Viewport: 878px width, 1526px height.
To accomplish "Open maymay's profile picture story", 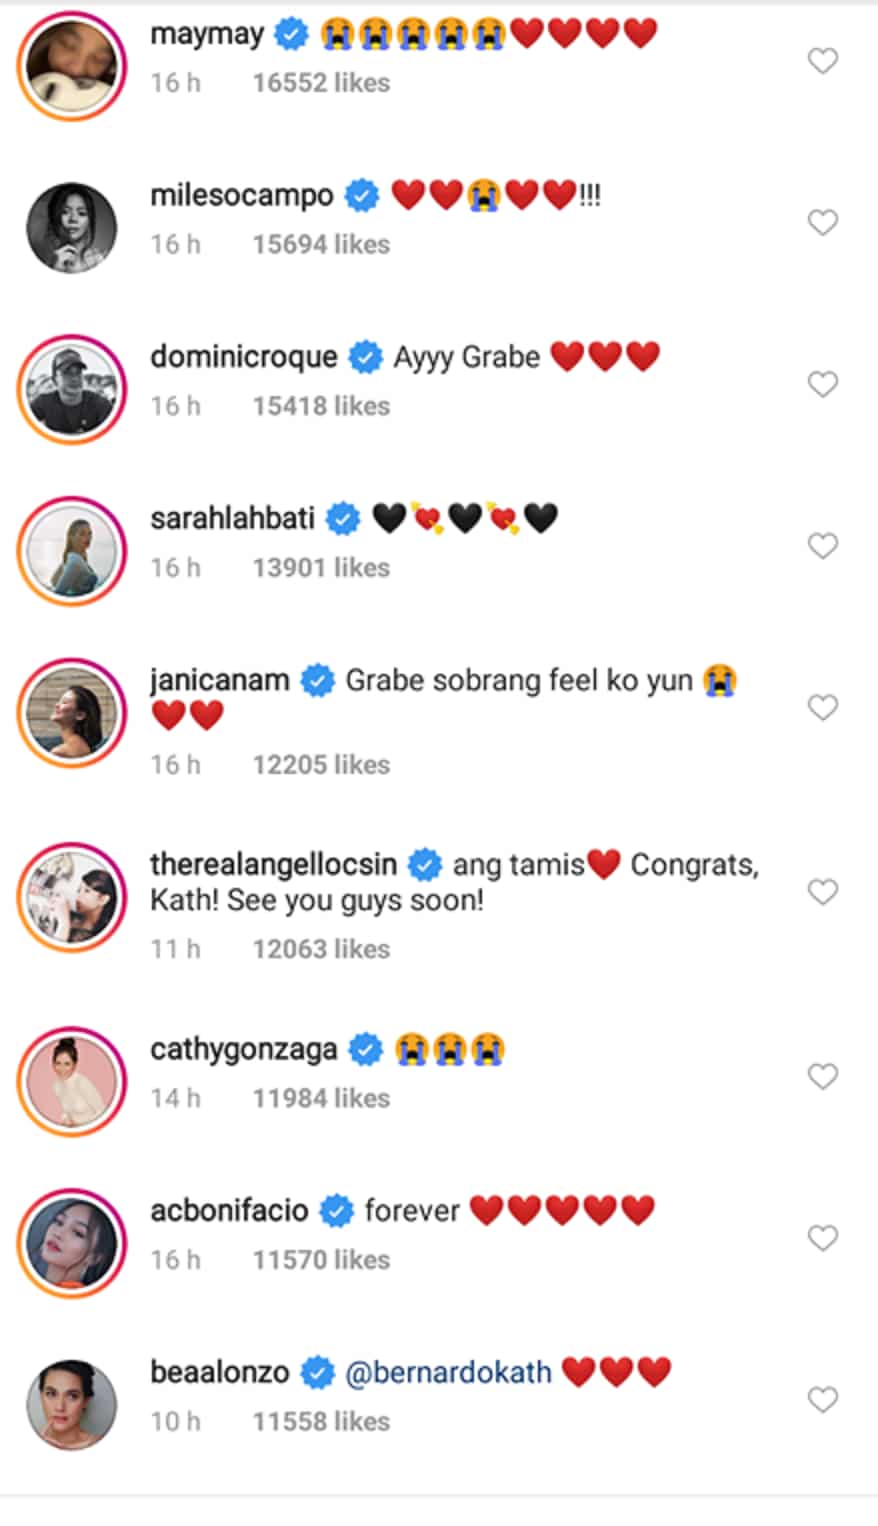I will [71, 66].
